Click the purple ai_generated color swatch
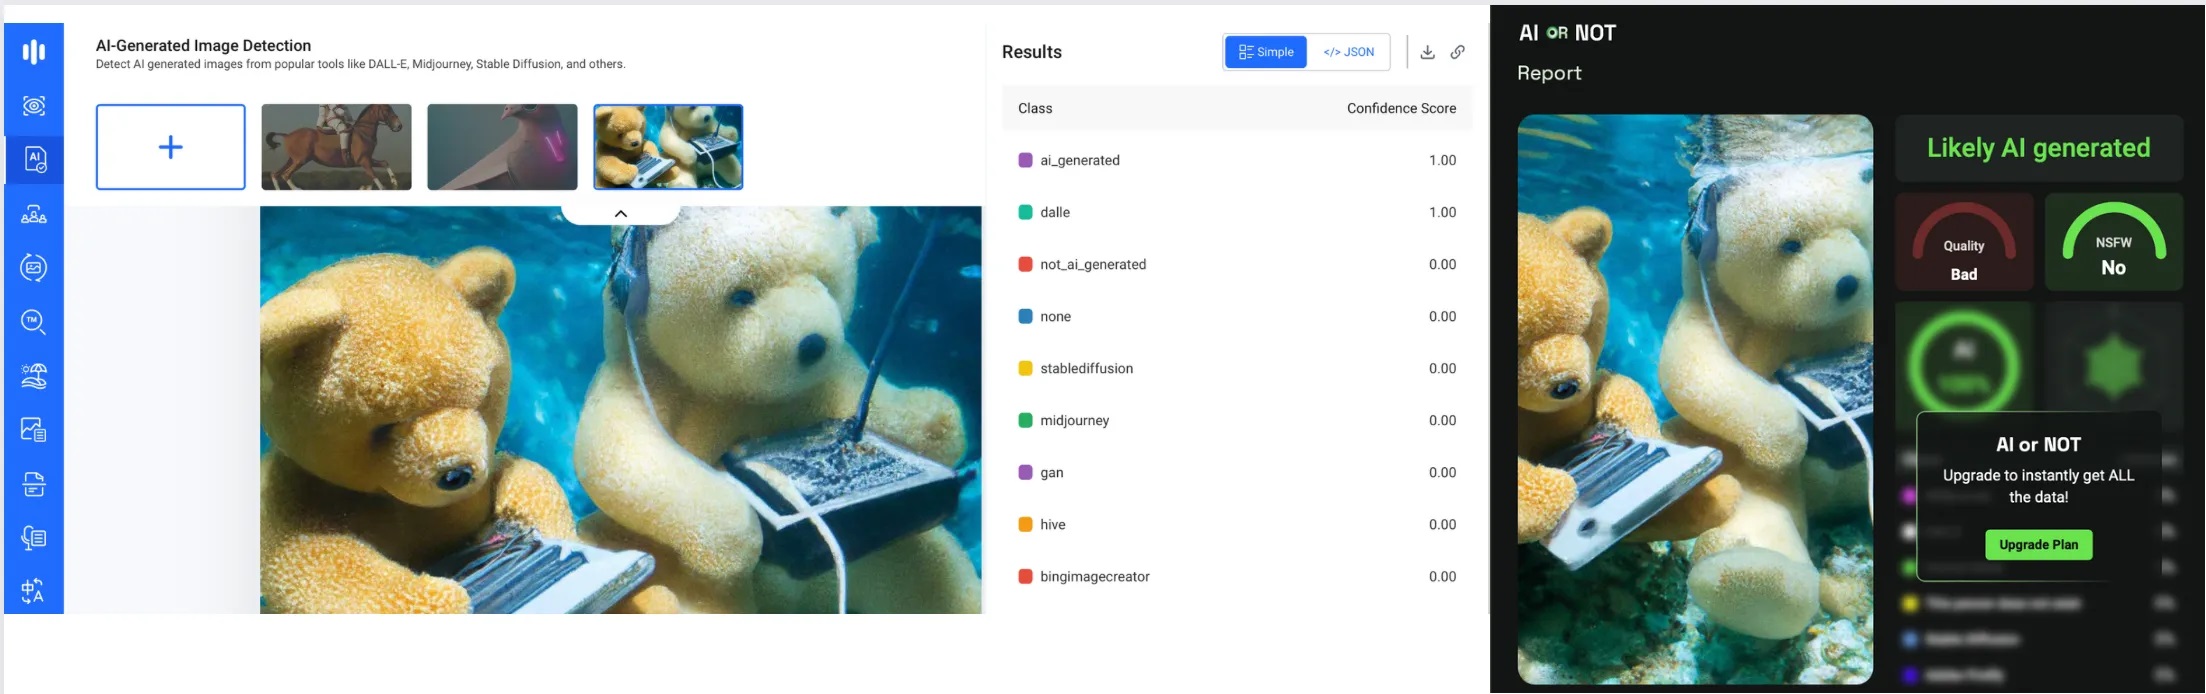 [x=1025, y=160]
